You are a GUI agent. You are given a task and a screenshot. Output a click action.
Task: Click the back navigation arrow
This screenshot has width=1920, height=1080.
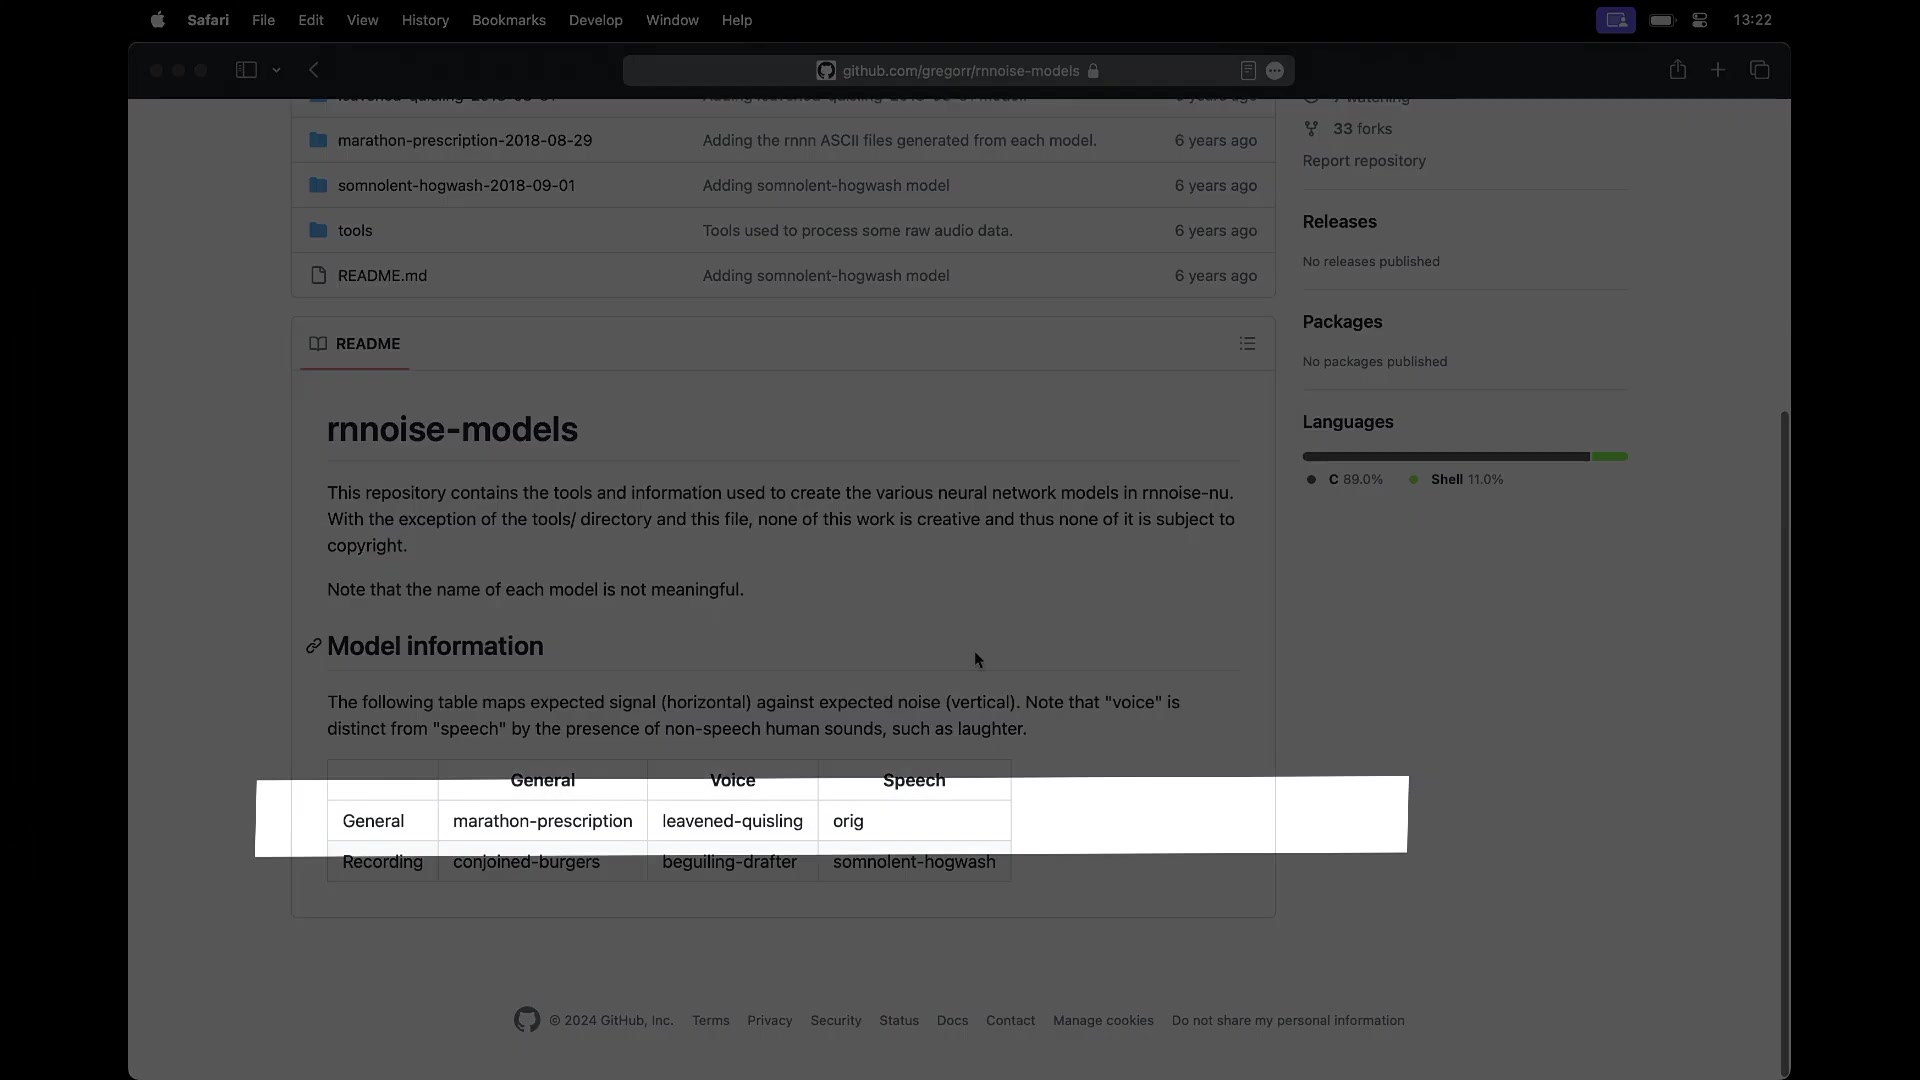pyautogui.click(x=313, y=70)
